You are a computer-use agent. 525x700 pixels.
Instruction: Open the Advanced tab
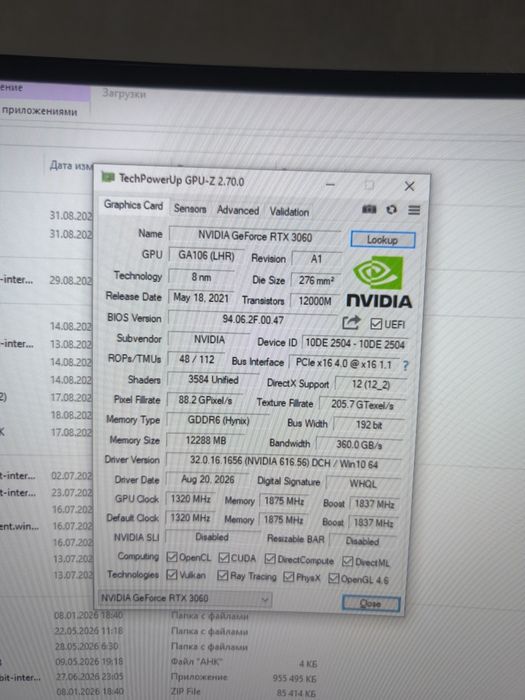click(238, 210)
